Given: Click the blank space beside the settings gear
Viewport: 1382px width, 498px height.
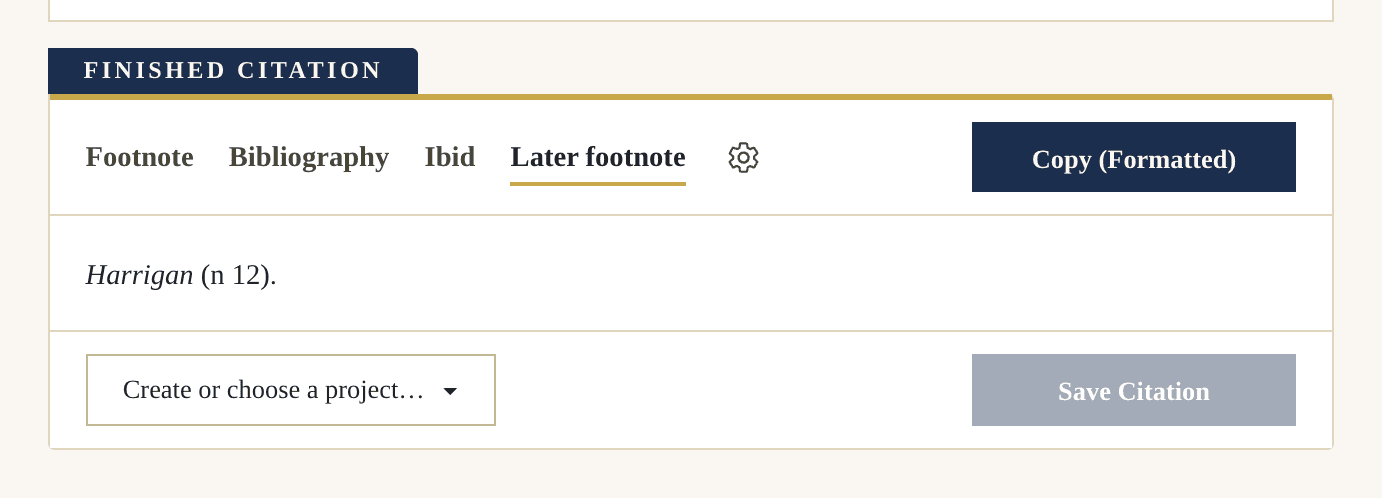Looking at the screenshot, I should click(865, 157).
